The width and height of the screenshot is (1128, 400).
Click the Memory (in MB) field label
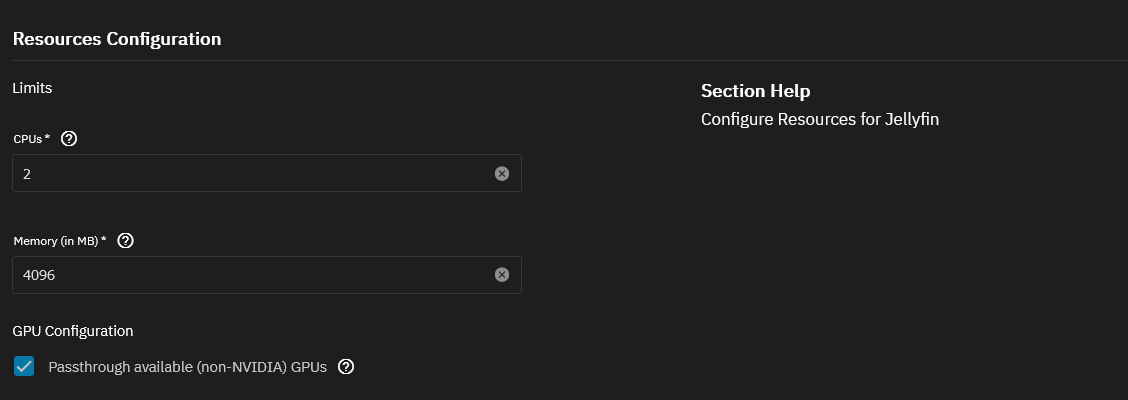point(55,241)
